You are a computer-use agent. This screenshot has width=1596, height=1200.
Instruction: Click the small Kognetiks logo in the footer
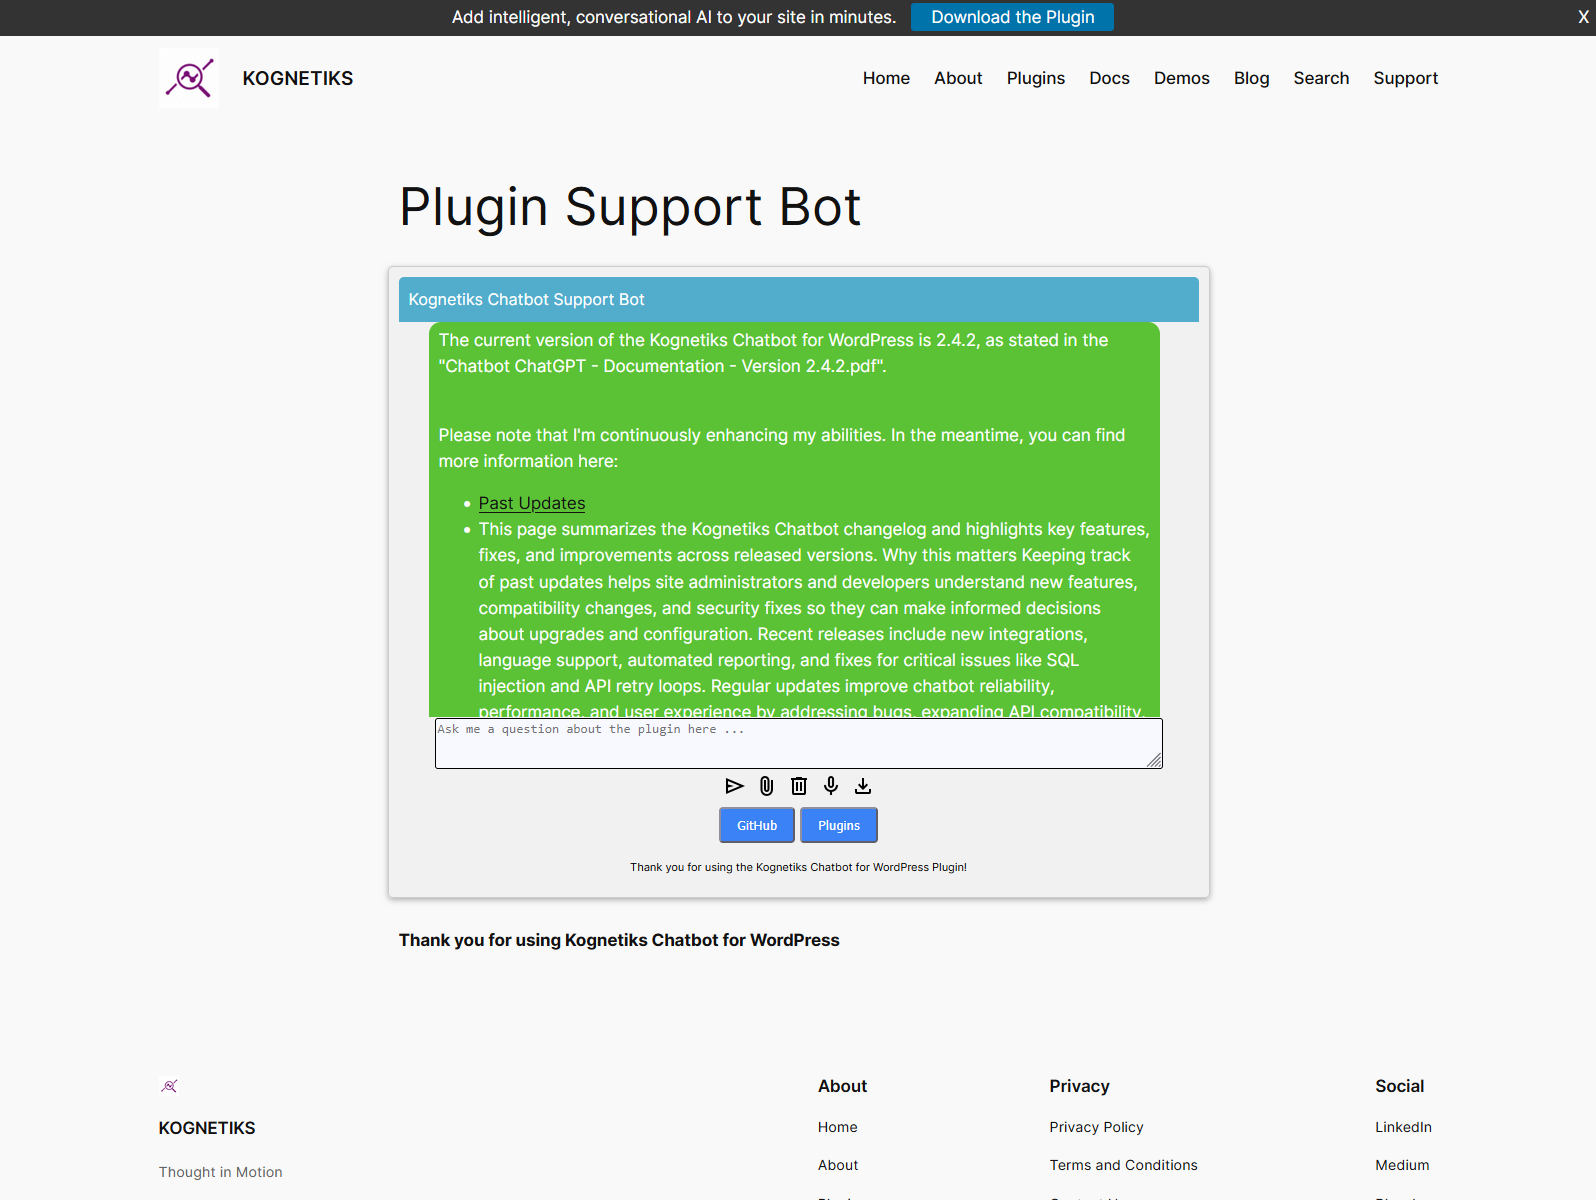point(170,1086)
